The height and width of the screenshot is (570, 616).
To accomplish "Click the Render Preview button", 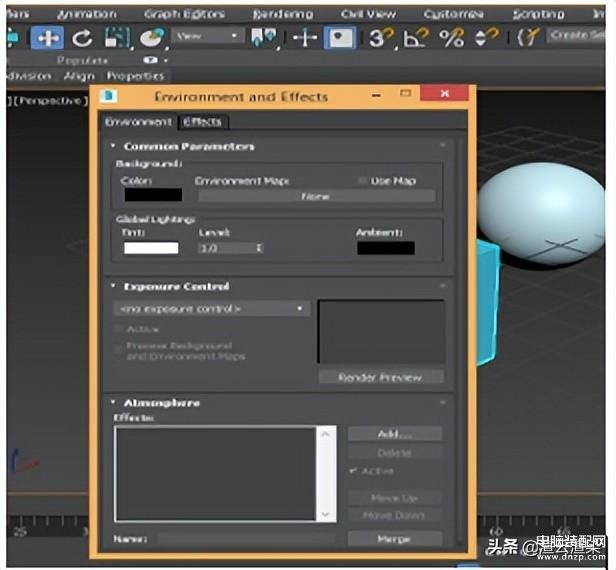I will (x=381, y=377).
